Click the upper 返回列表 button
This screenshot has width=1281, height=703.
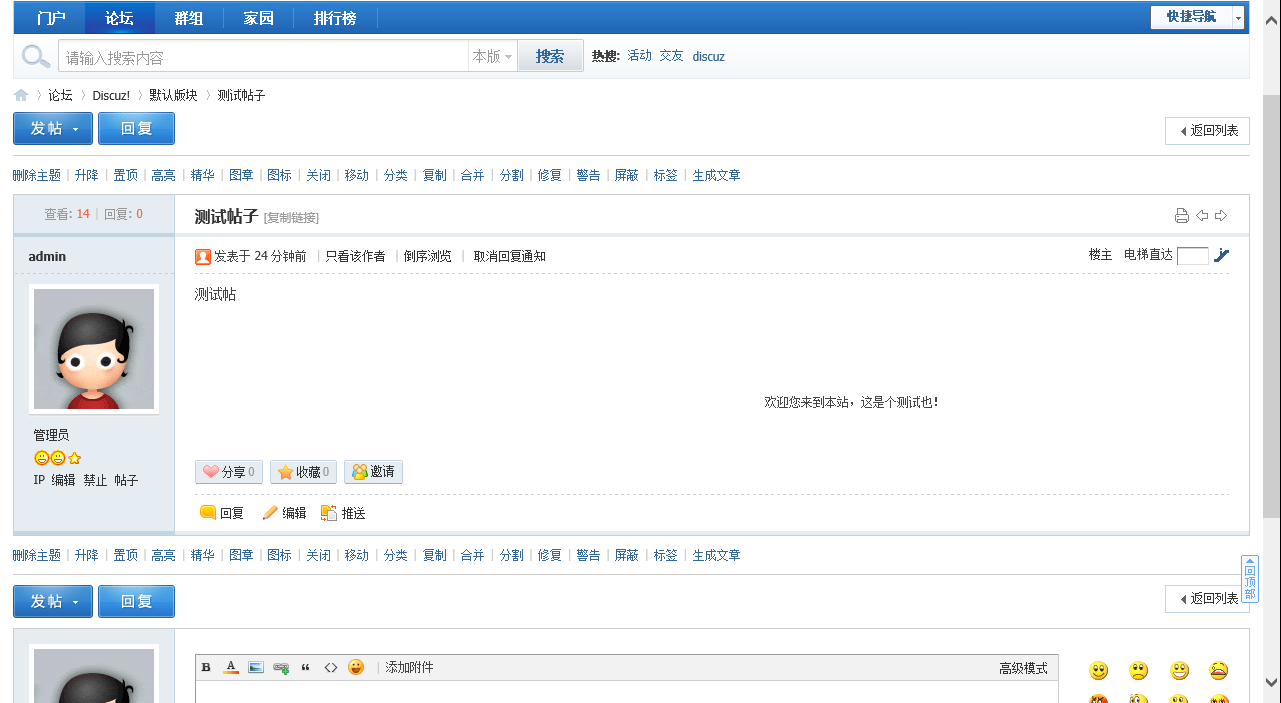coord(1208,131)
